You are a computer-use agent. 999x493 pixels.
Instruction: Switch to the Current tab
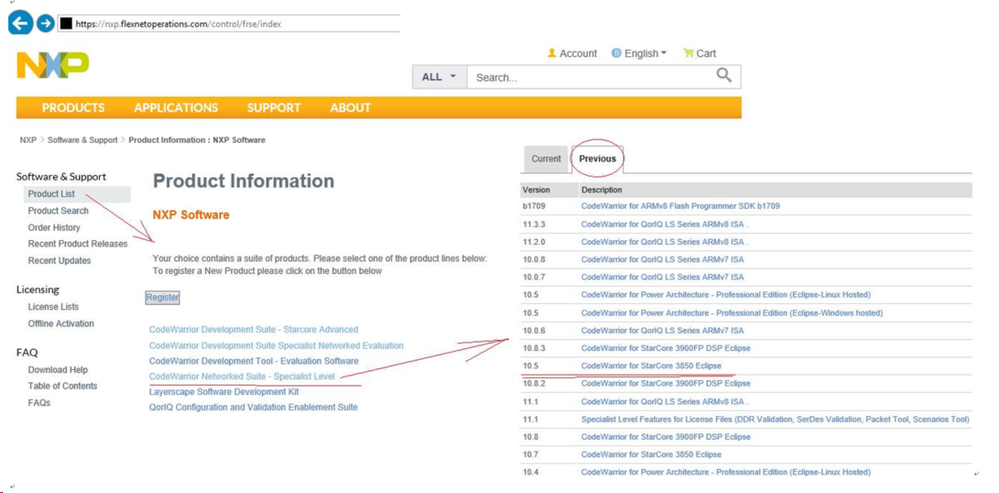pos(546,159)
